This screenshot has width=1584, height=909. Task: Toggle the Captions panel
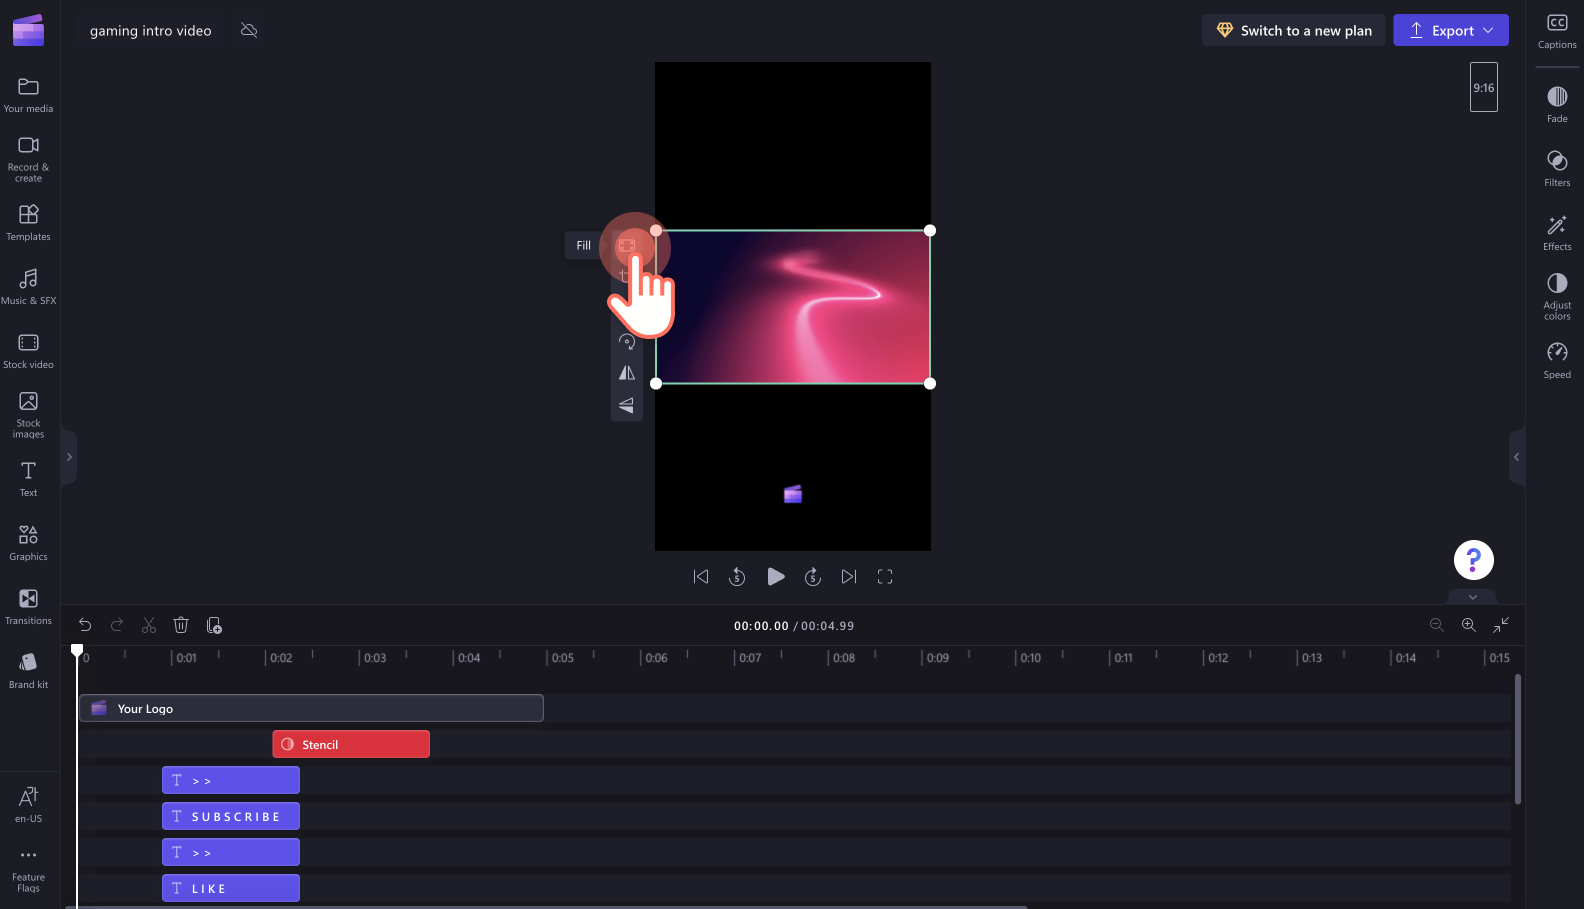[x=1557, y=31]
